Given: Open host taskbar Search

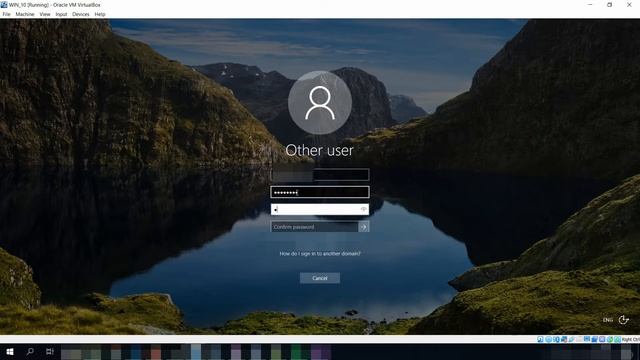Looking at the screenshot, I should coord(30,351).
